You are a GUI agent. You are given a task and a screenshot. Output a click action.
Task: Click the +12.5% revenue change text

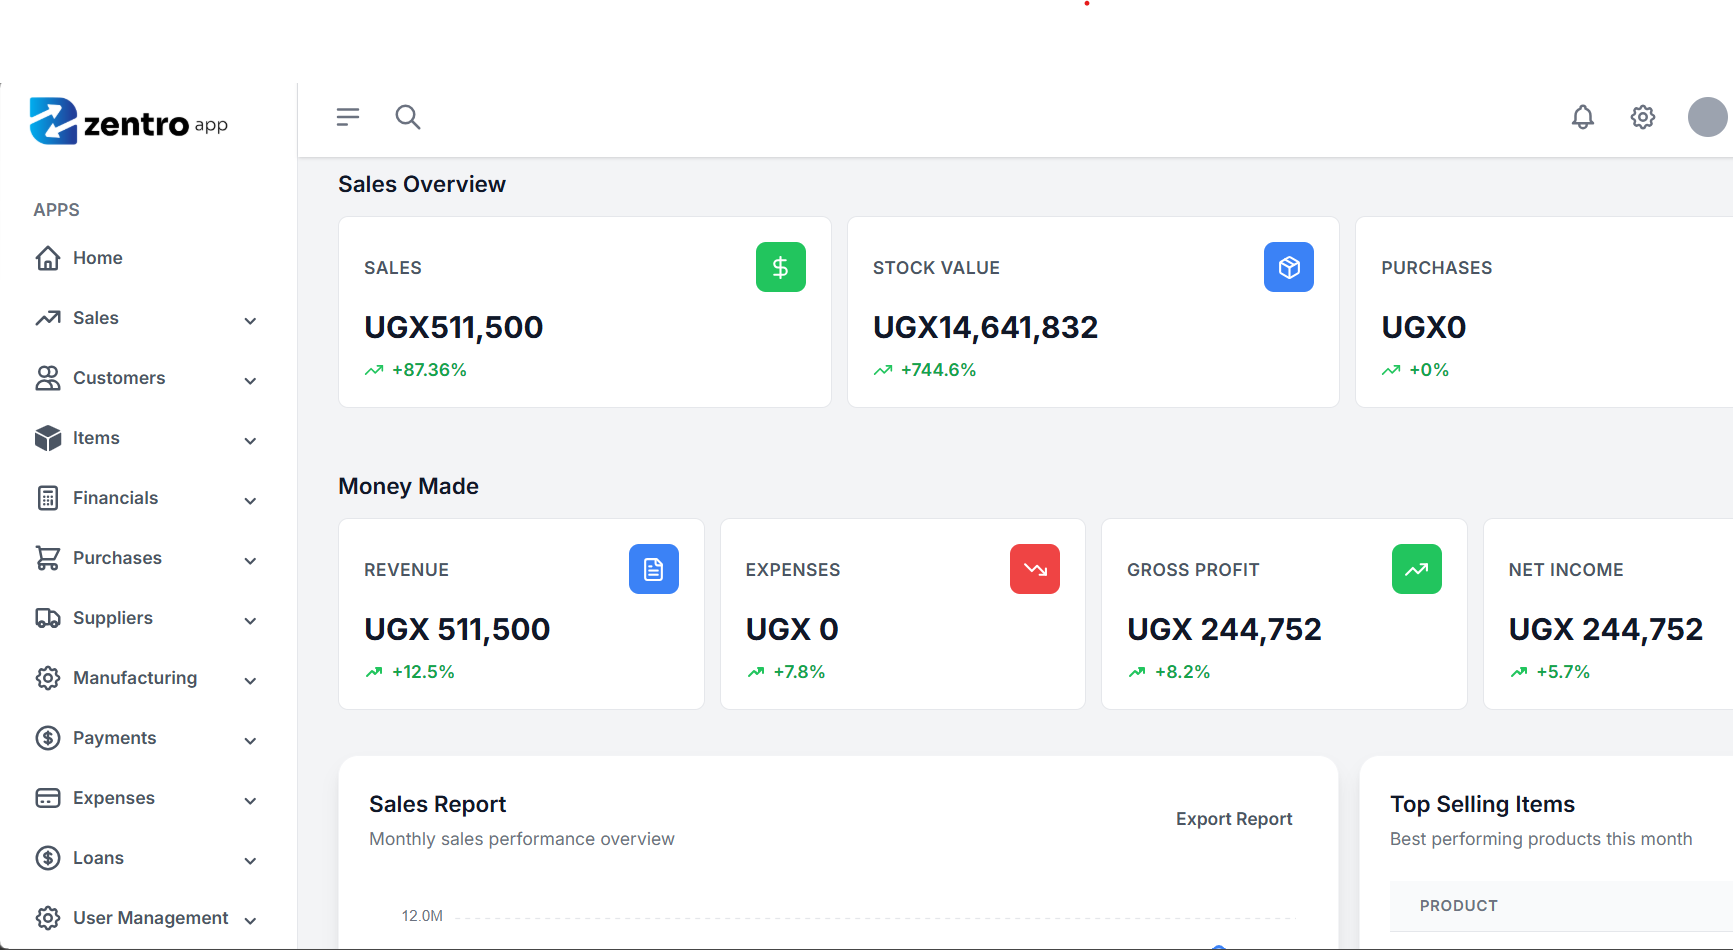pyautogui.click(x=423, y=672)
